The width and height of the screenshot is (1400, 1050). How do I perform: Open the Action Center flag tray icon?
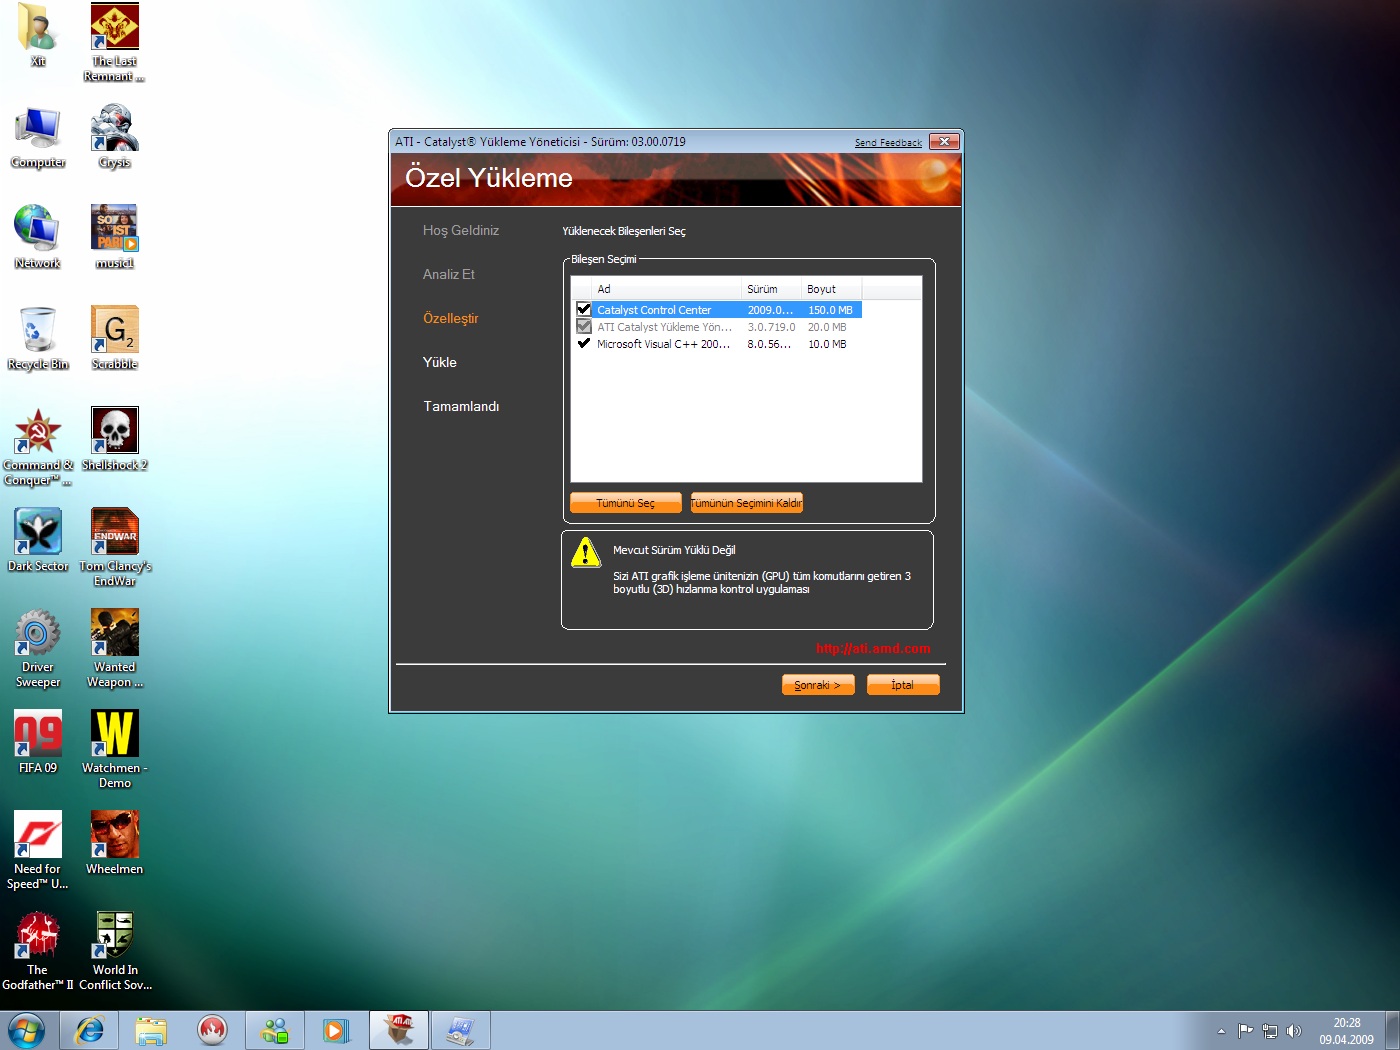[x=1245, y=1031]
